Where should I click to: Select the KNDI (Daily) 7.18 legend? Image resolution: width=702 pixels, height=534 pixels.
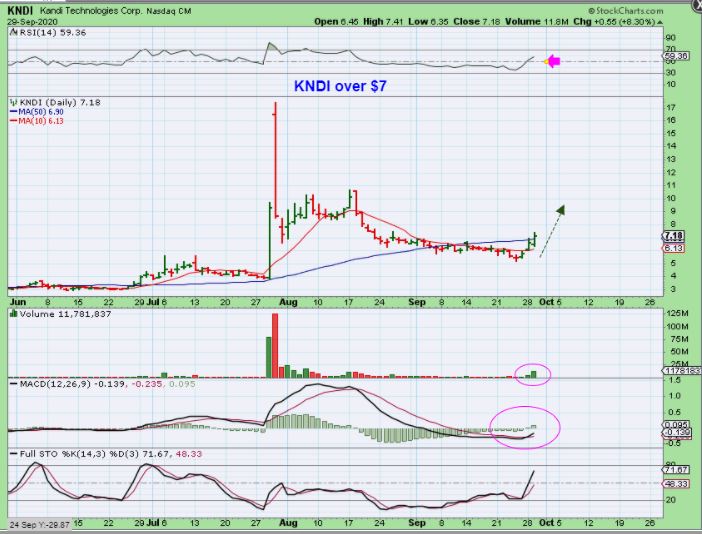(60, 103)
